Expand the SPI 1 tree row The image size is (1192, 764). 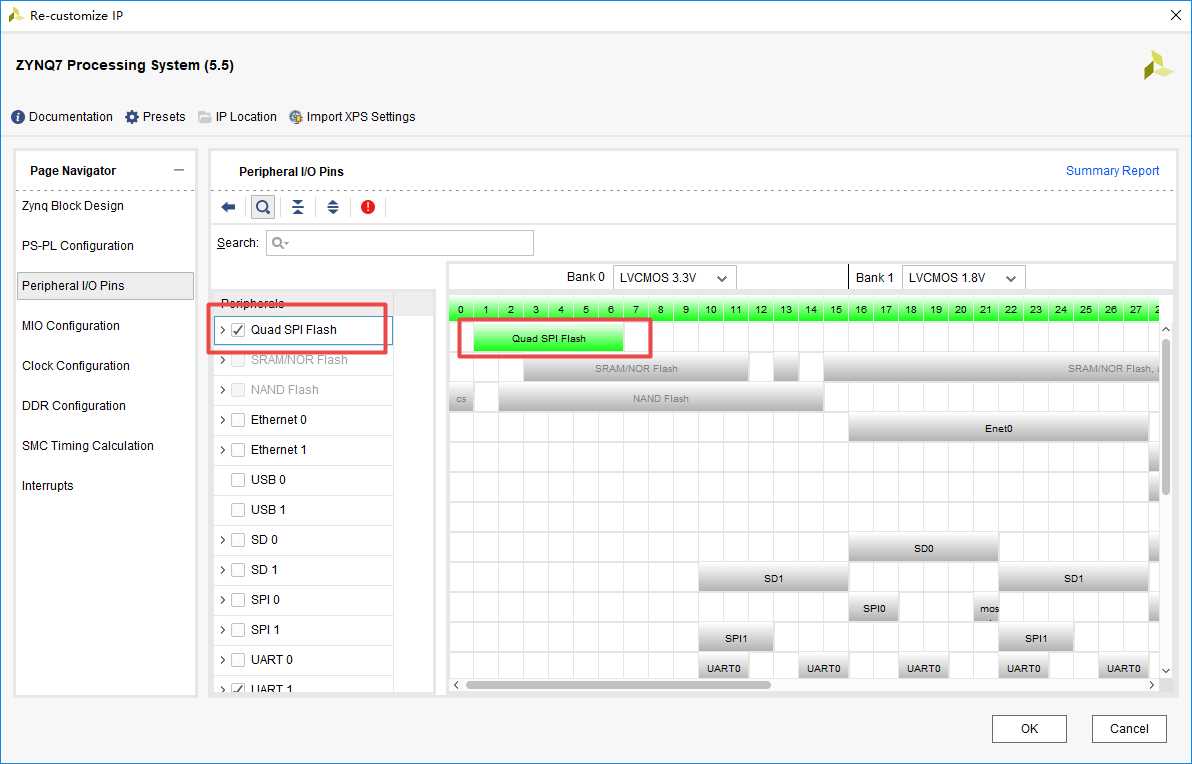(x=223, y=630)
